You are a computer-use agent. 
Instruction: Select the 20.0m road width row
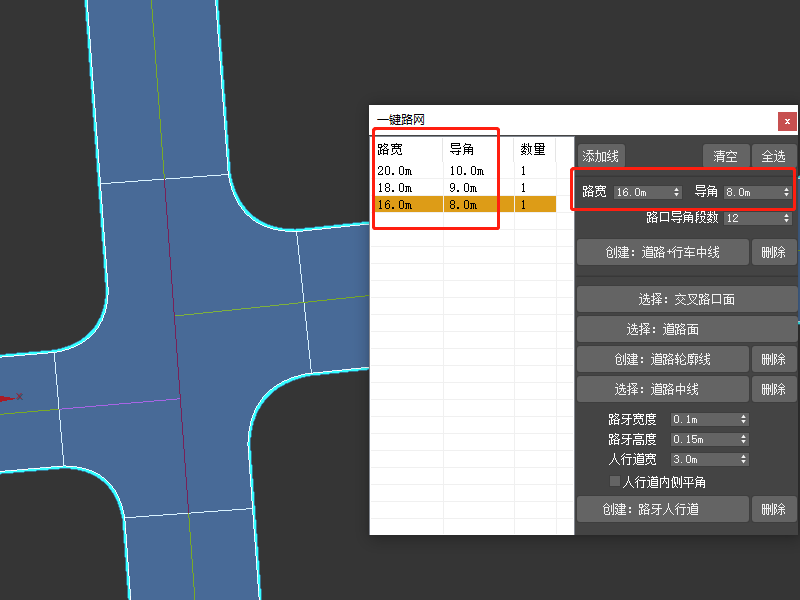pyautogui.click(x=465, y=171)
